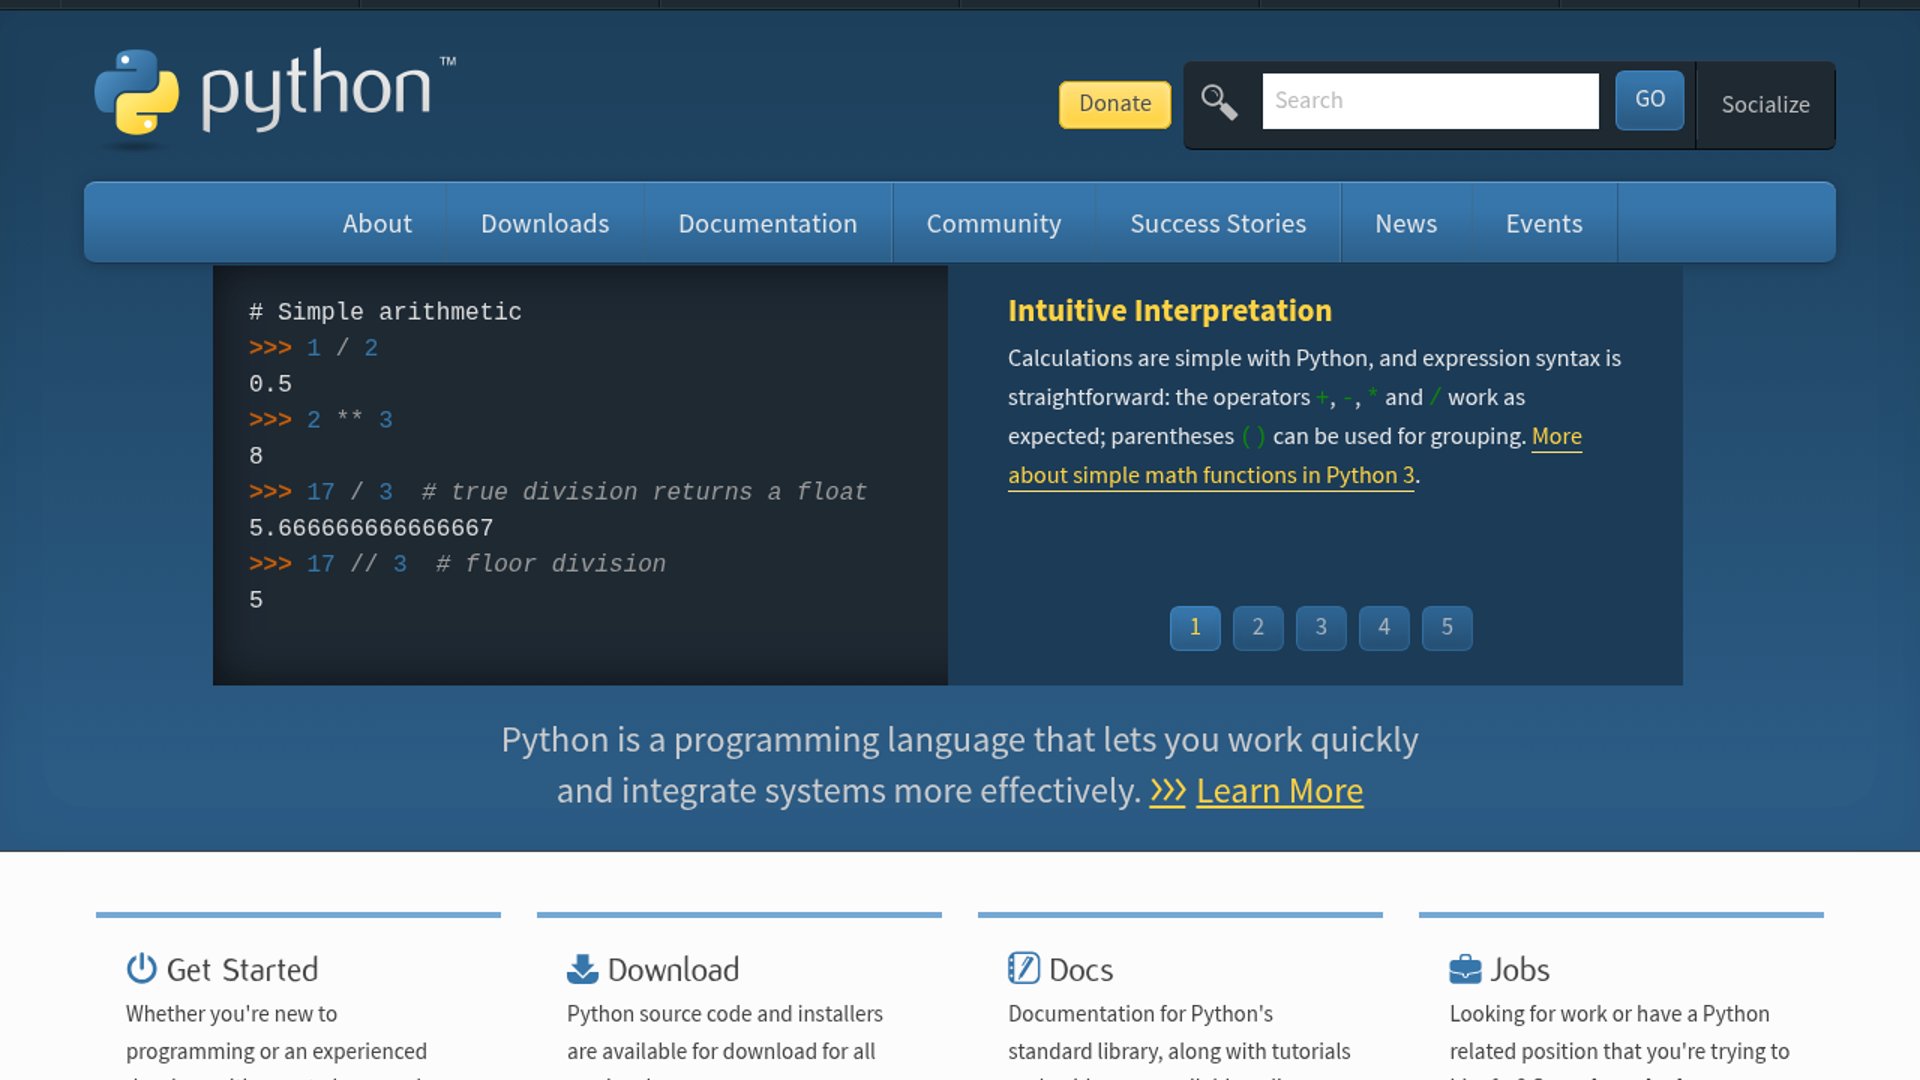Click the GO search button
This screenshot has height=1080, width=1920.
pos(1650,100)
